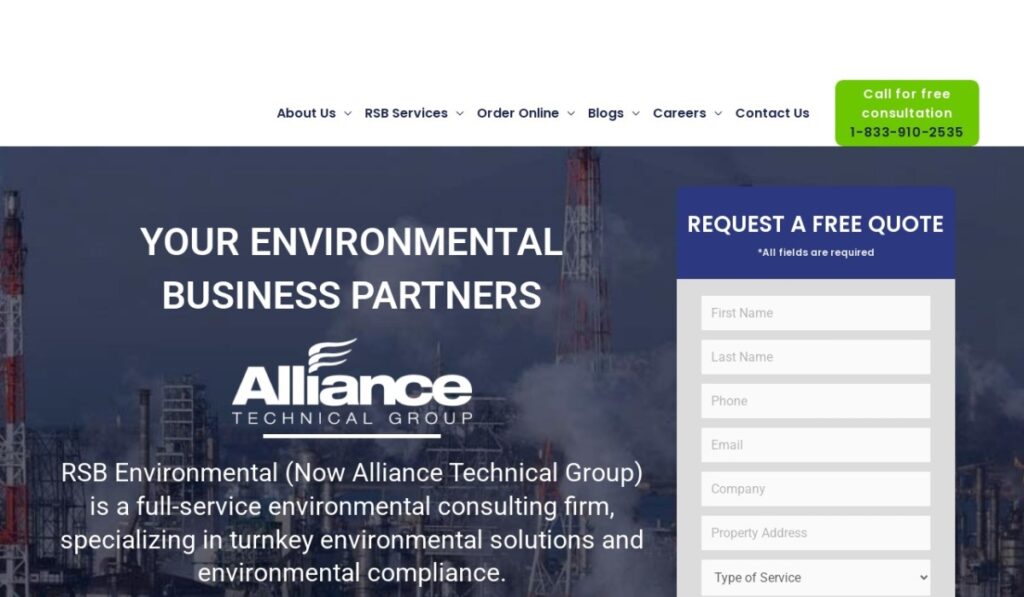The image size is (1024, 597).
Task: Click into the Email field
Action: (x=816, y=445)
